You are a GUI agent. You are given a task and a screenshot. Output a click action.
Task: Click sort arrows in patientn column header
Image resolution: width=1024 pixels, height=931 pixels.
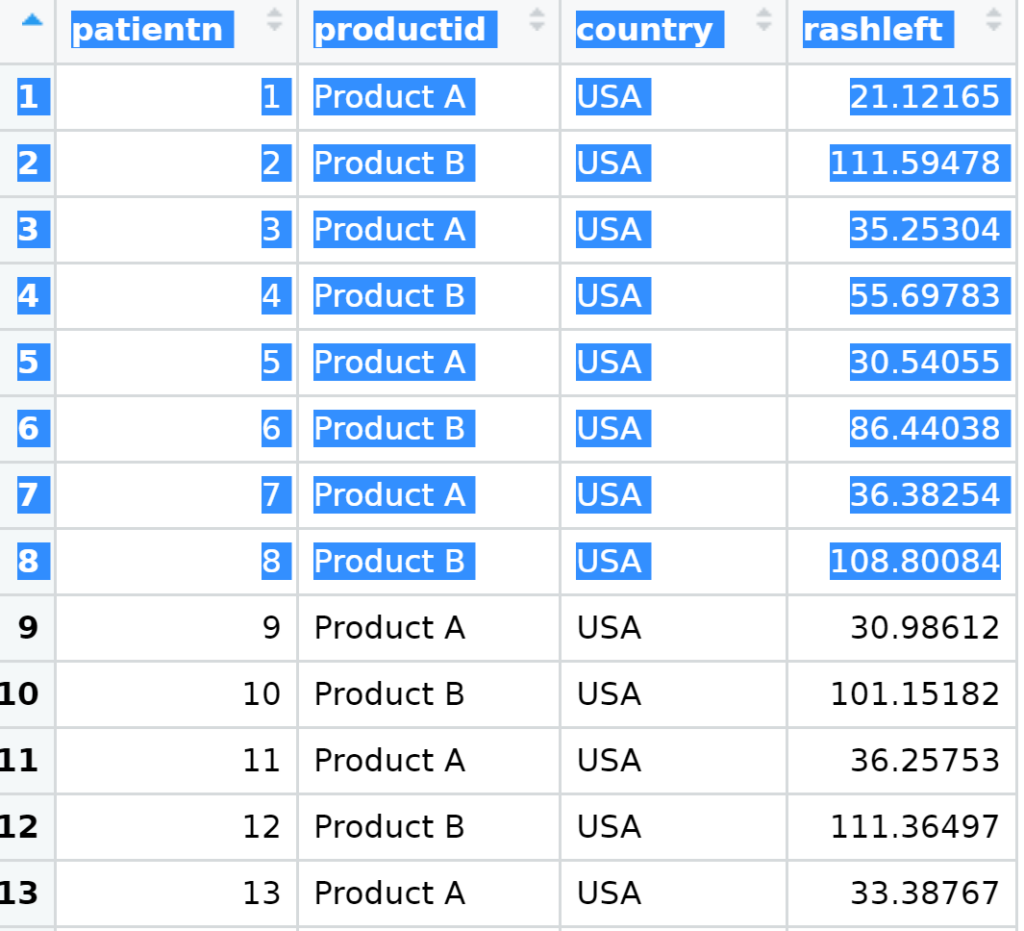pos(274,20)
